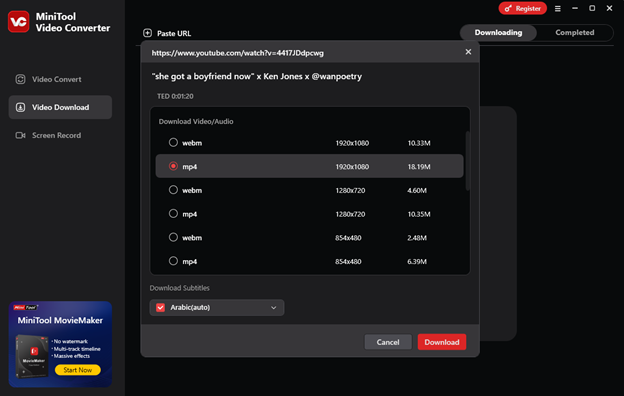Open Video Convert section
The width and height of the screenshot is (624, 396).
click(60, 79)
